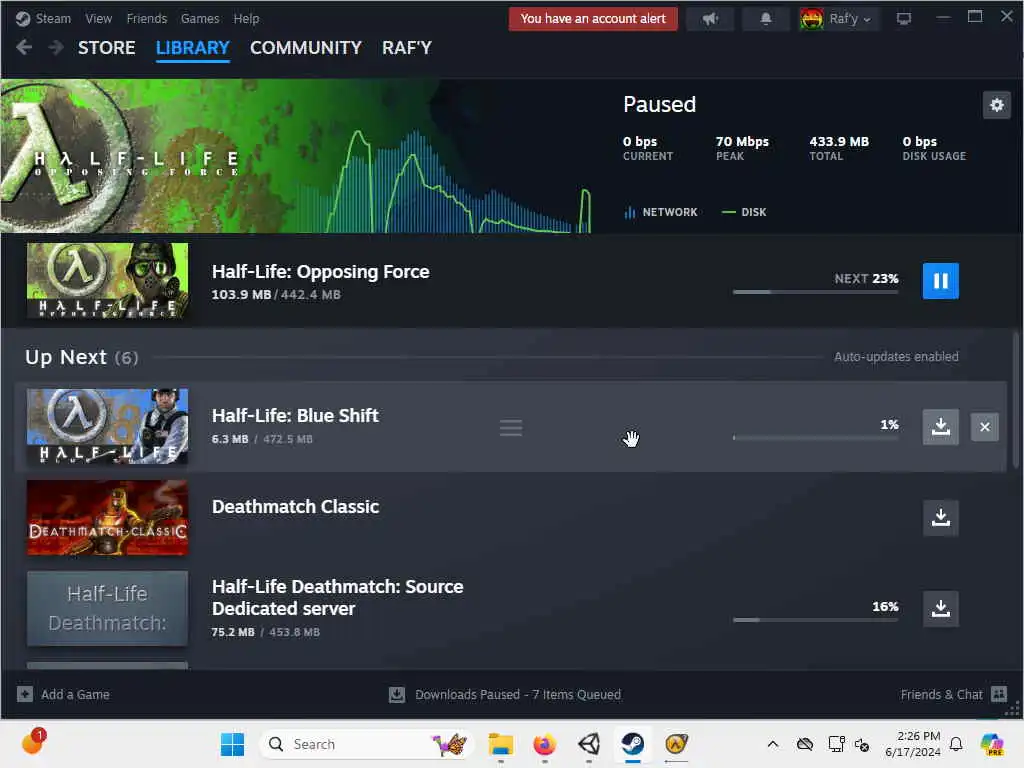Open Friends & Chat
The image size is (1024, 768).
941,694
